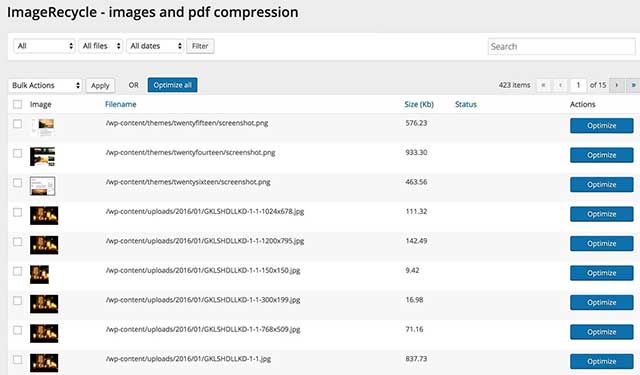Viewport: 640px width, 375px height.
Task: Toggle the select-all checkbox in header
Action: 18,104
